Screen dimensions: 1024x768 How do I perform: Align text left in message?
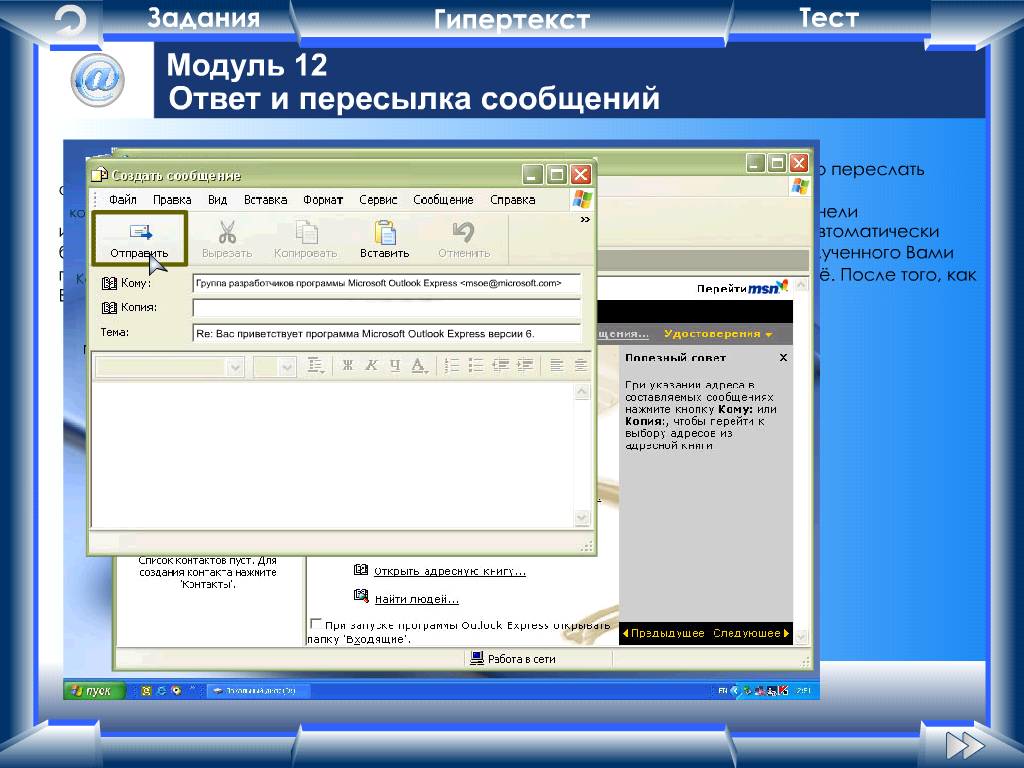(x=556, y=366)
